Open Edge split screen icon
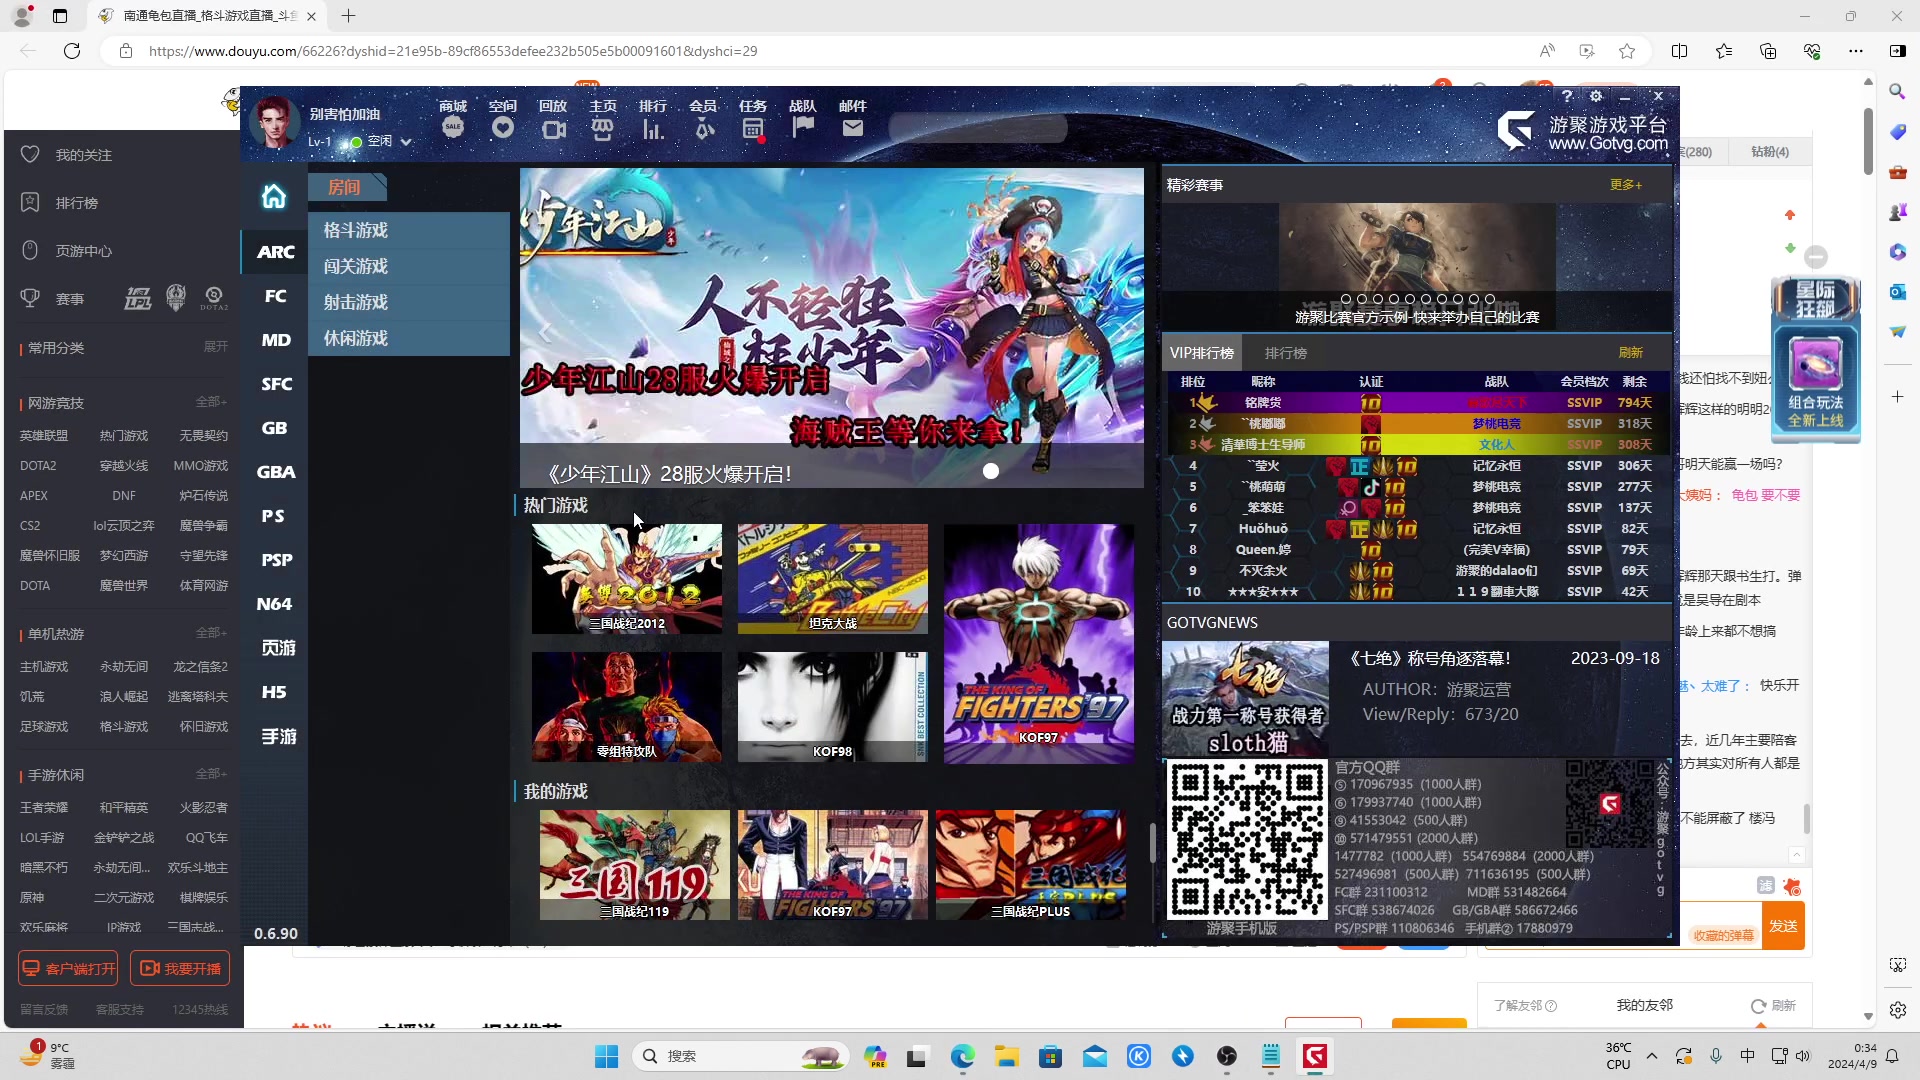Screen dimensions: 1920x1080 pos(1679,51)
